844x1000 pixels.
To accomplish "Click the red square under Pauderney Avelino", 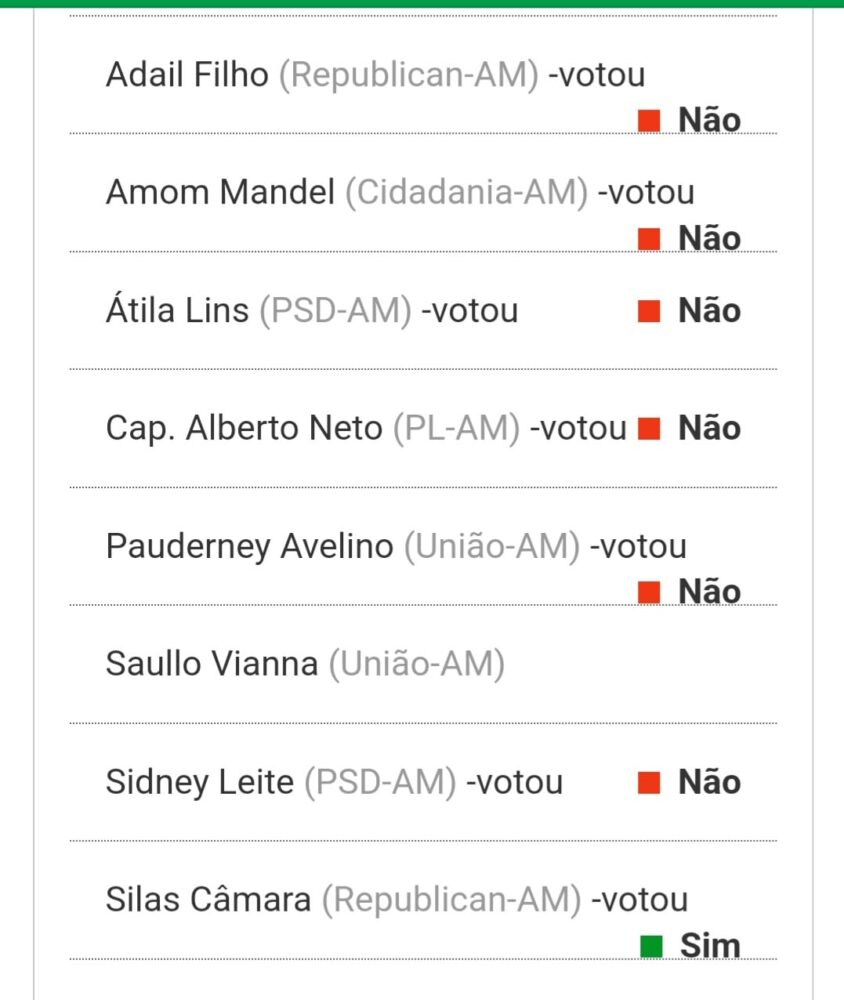I will click(650, 592).
